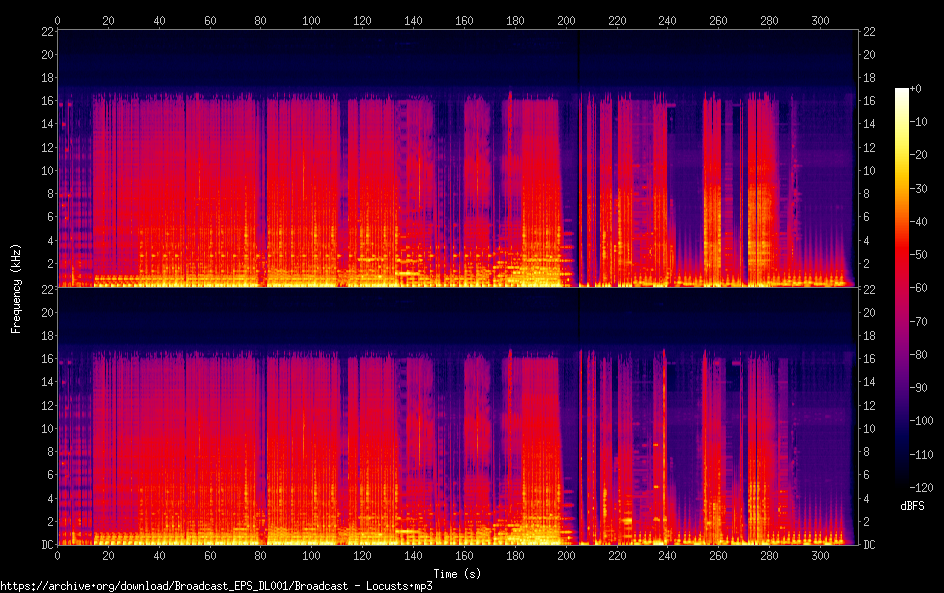The width and height of the screenshot is (944, 593).
Task: Click 'DC' label beside the Frequency axis
Action: point(48,545)
